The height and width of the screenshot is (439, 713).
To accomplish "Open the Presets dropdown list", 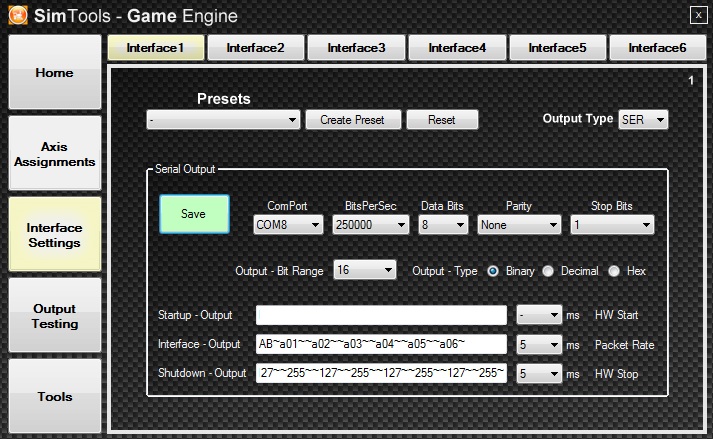I will coord(222,120).
